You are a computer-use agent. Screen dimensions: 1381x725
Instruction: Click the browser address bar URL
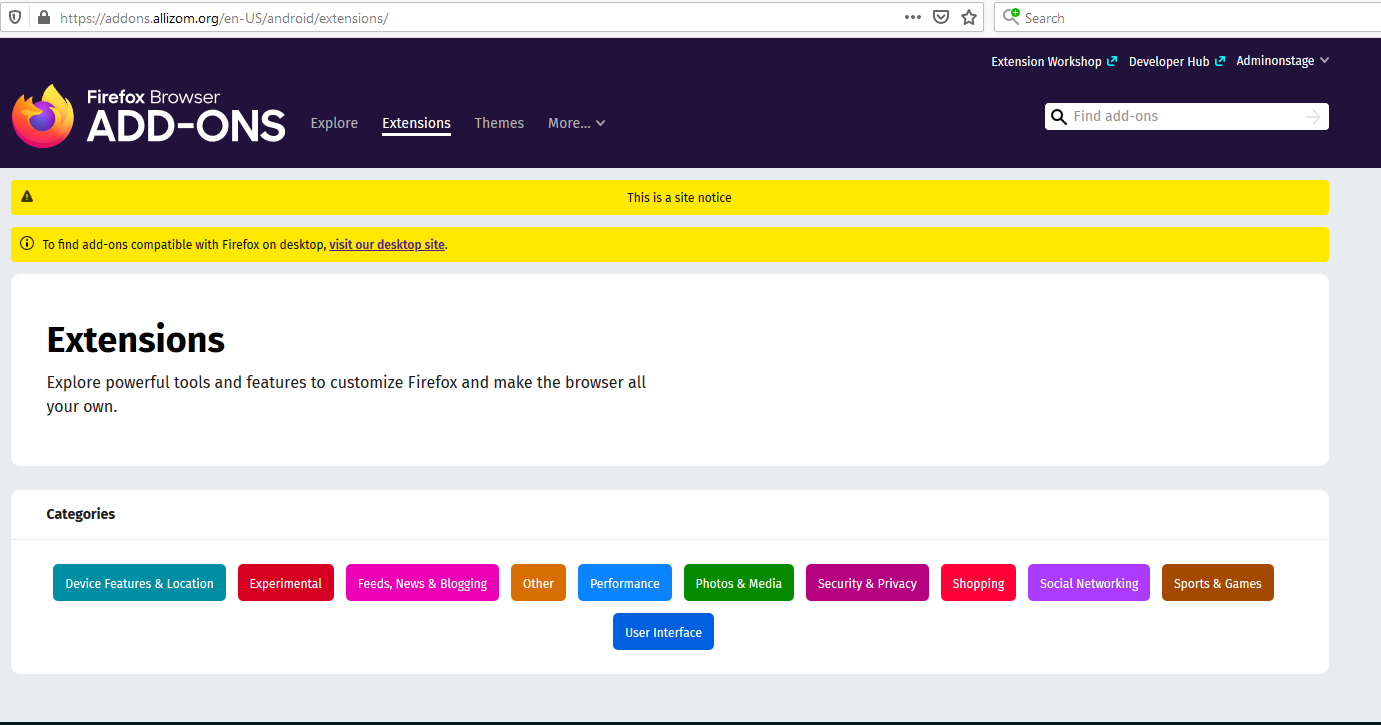click(224, 18)
